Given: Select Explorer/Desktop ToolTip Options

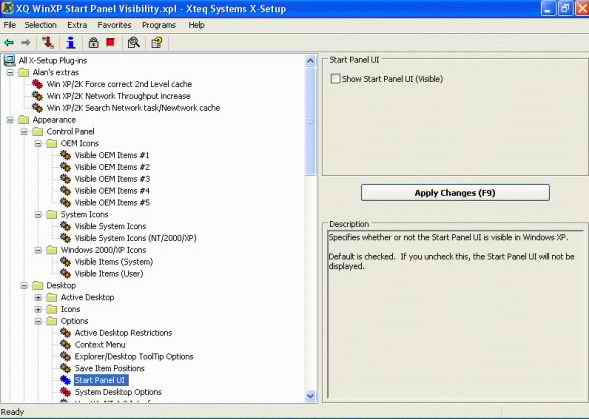Looking at the screenshot, I should click(x=134, y=356).
